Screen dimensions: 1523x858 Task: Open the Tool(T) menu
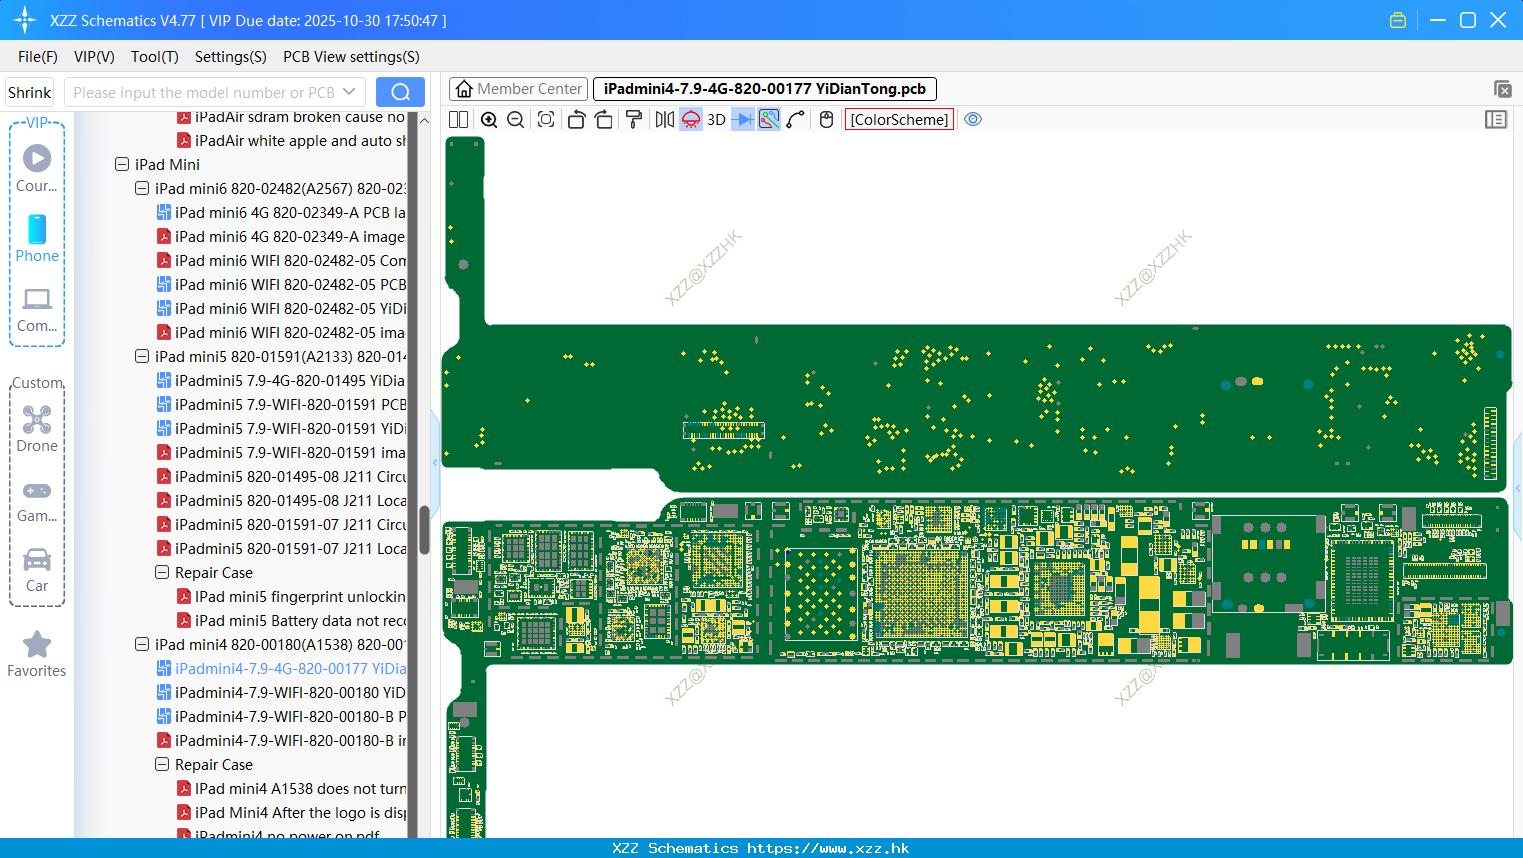point(155,57)
